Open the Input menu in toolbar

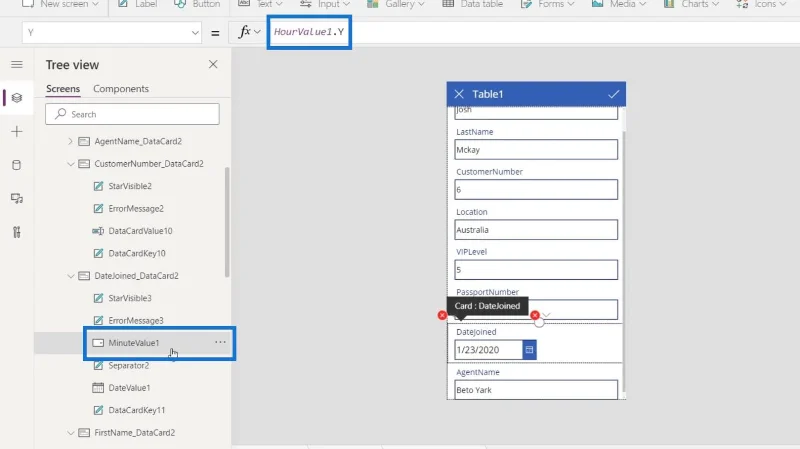(x=325, y=4)
